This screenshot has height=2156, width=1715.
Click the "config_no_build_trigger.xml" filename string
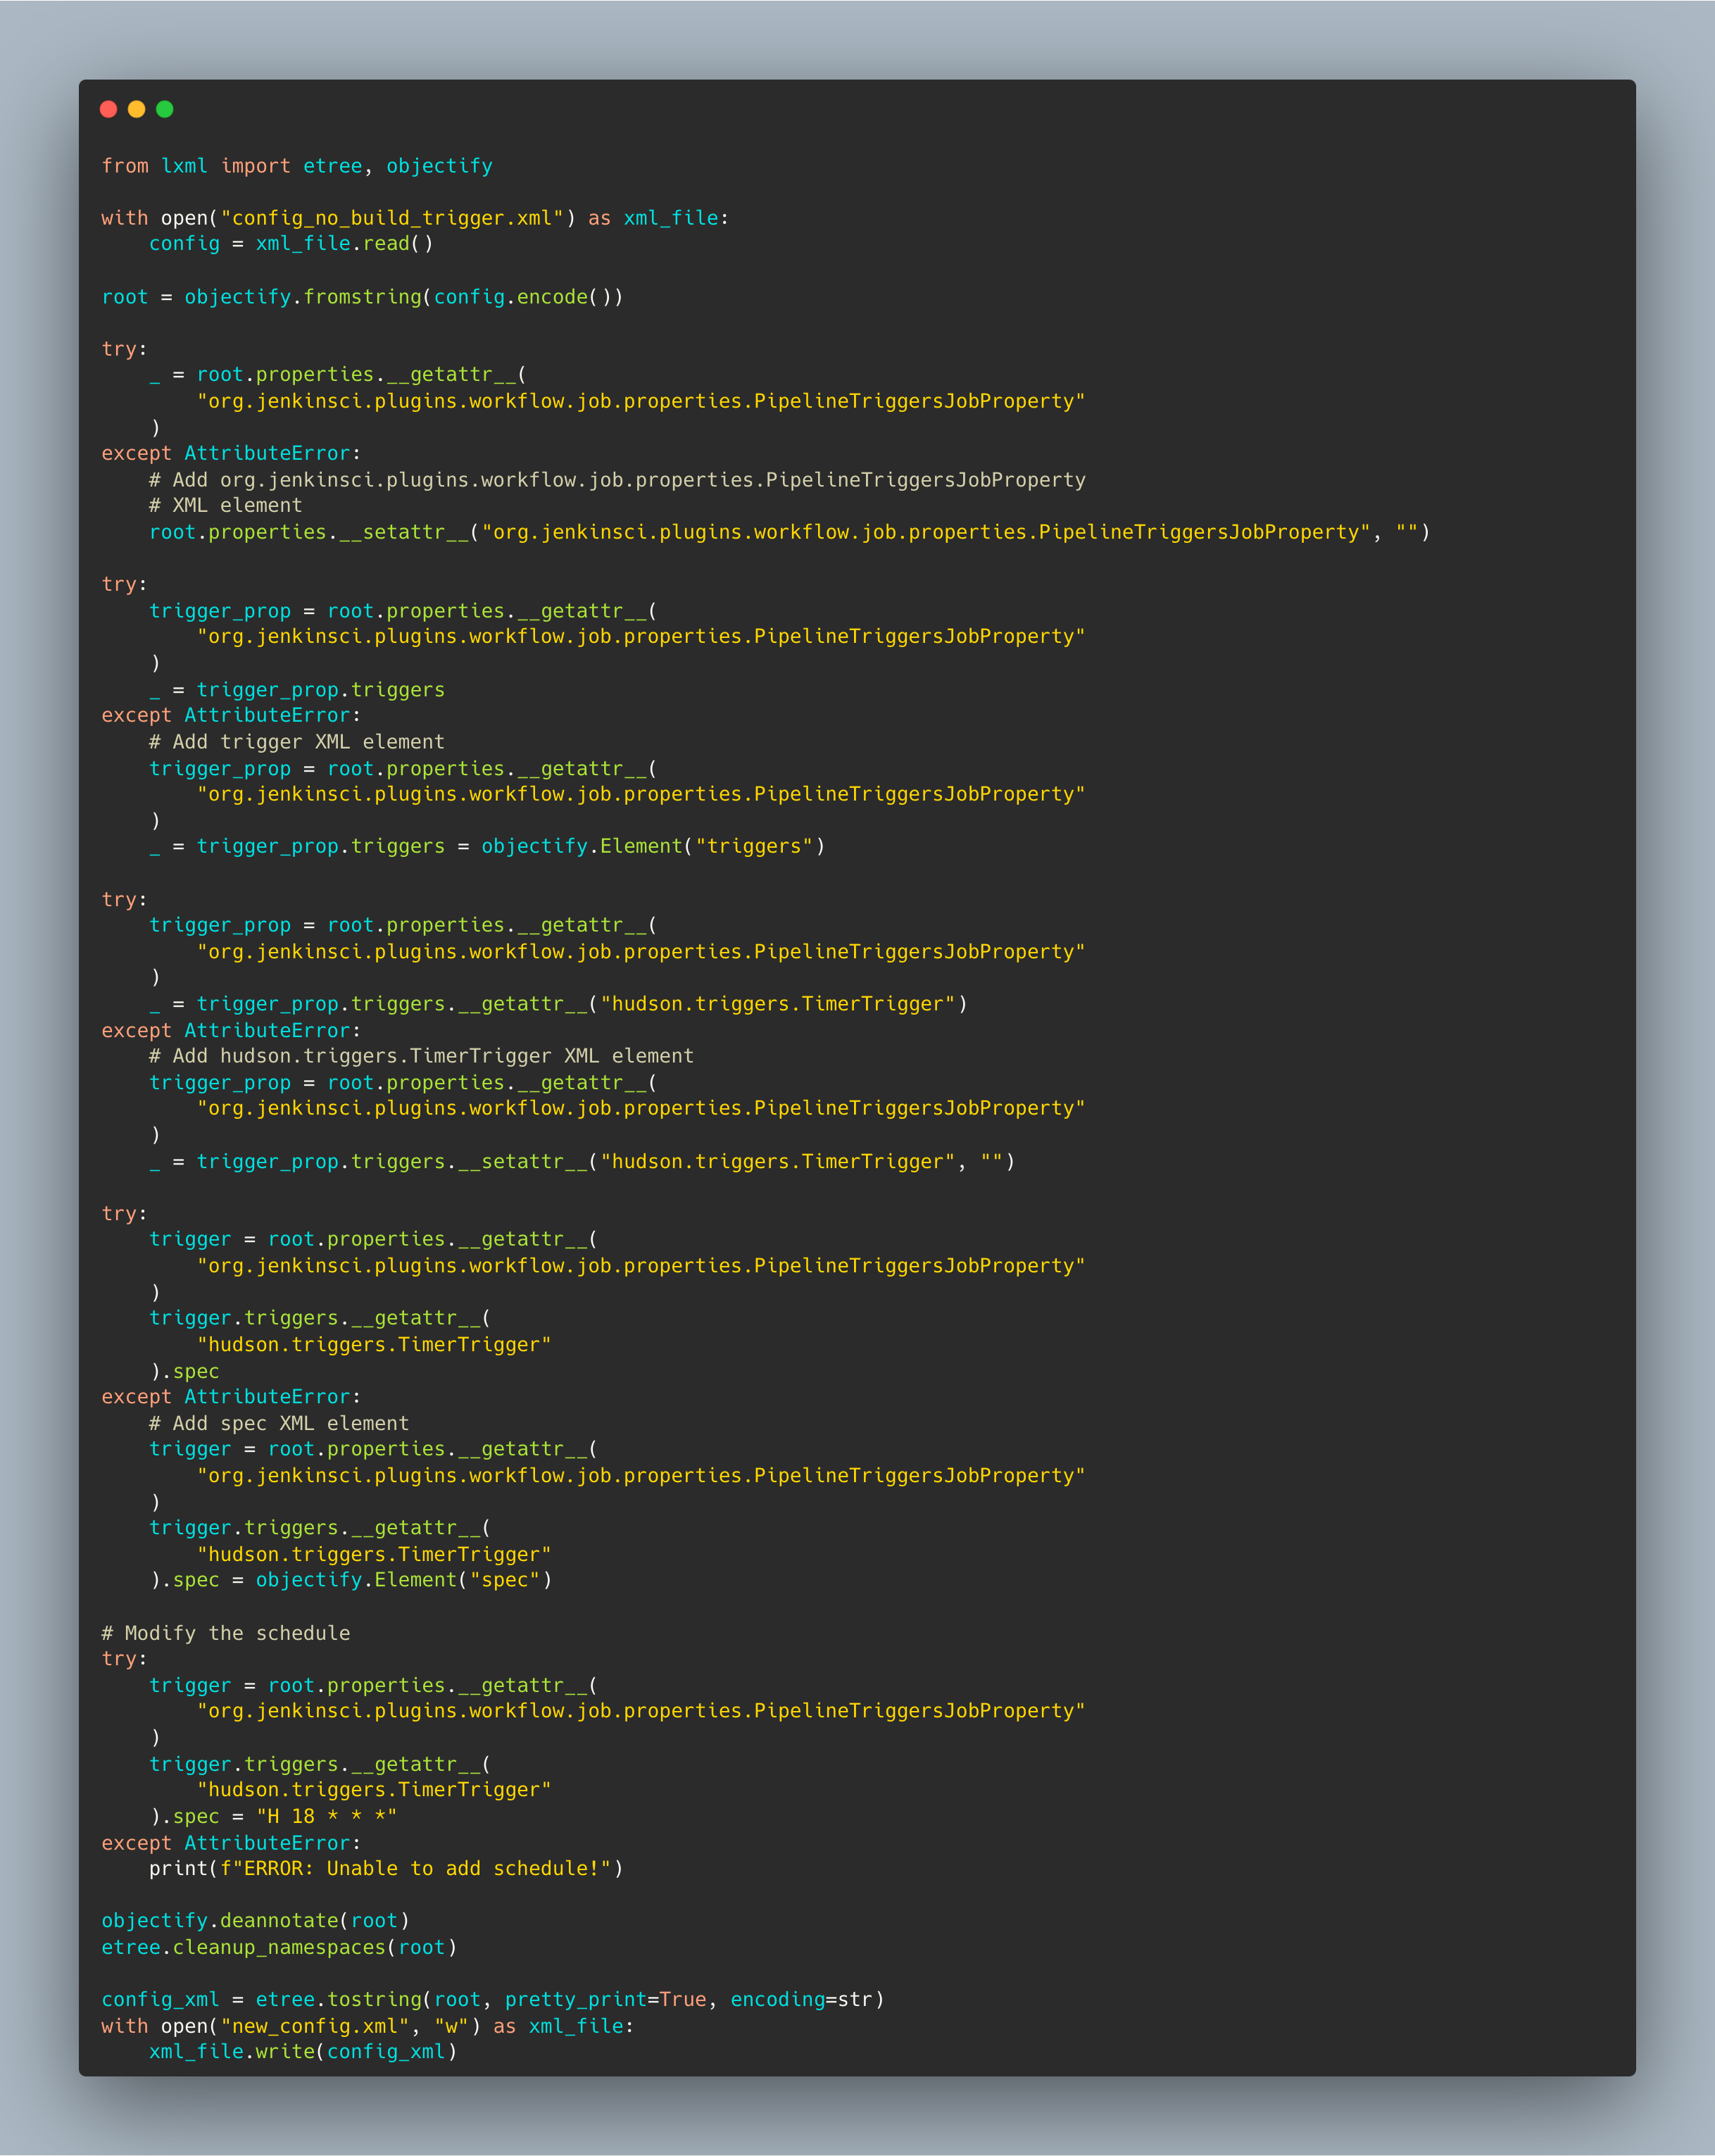(391, 218)
